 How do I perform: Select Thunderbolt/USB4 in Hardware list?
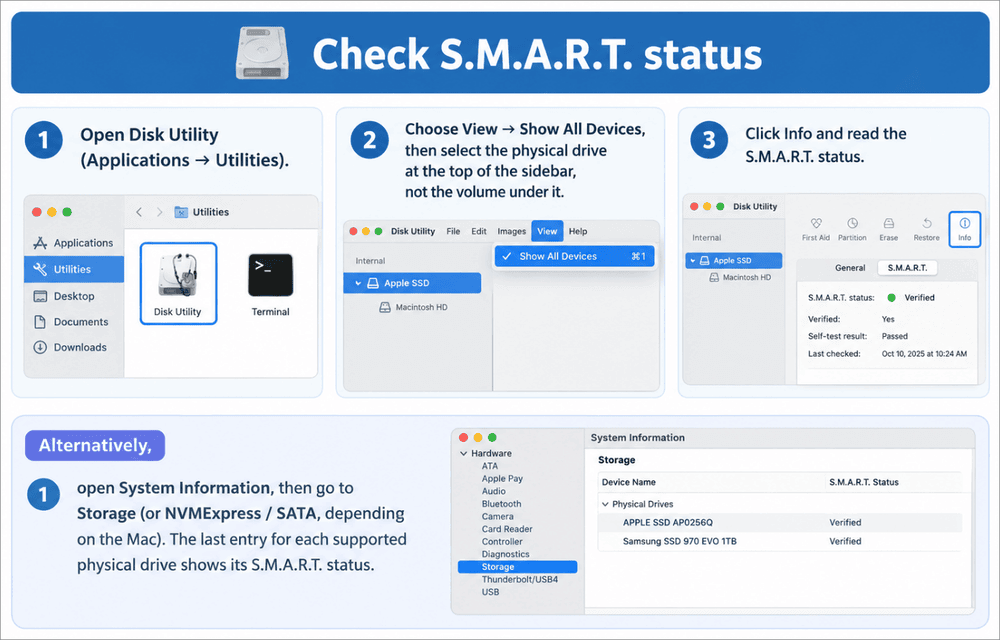click(520, 579)
